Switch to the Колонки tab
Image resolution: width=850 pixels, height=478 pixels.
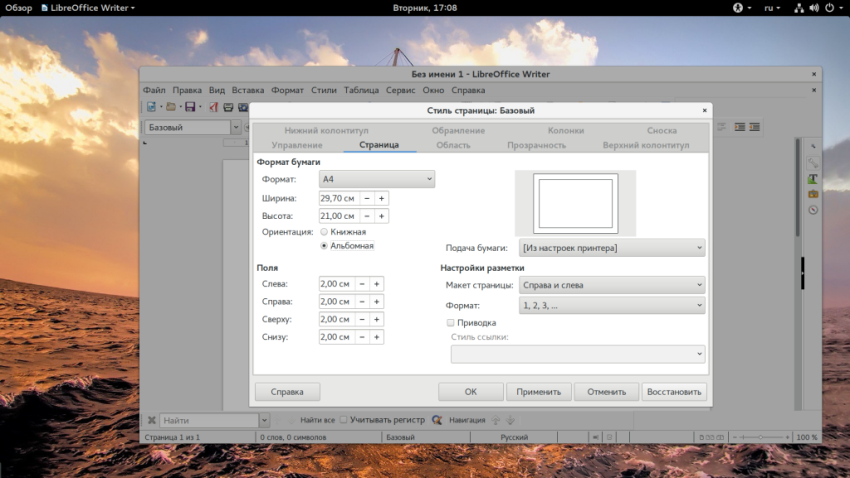tap(566, 130)
